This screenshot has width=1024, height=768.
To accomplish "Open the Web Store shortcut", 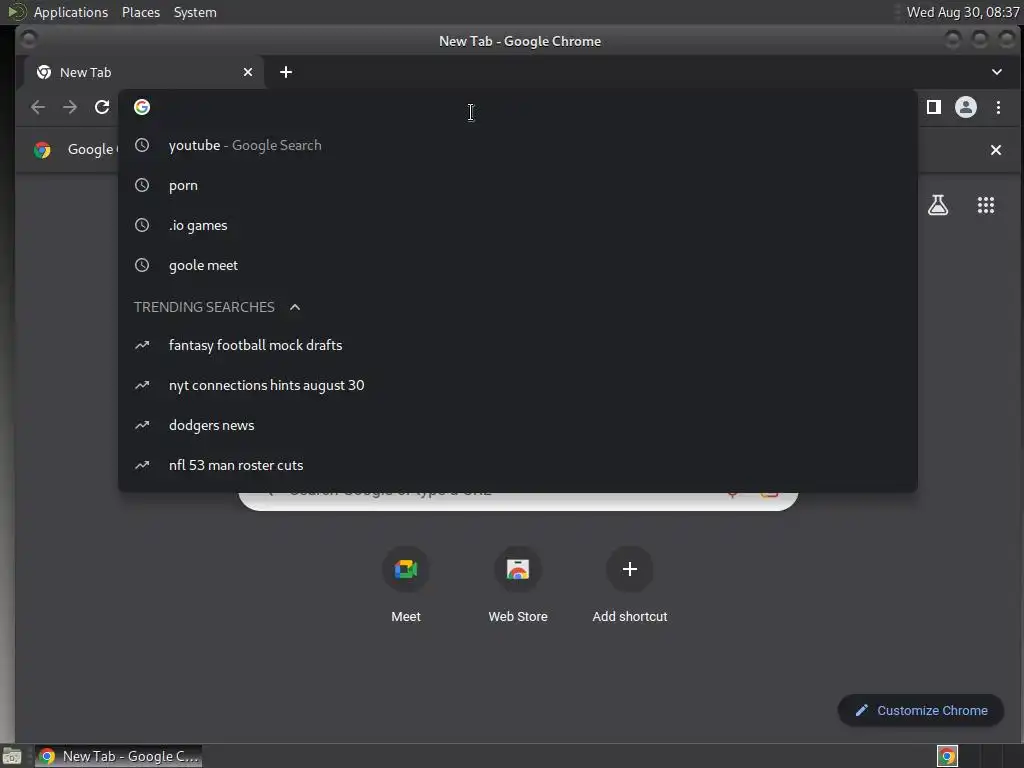I will pos(518,569).
